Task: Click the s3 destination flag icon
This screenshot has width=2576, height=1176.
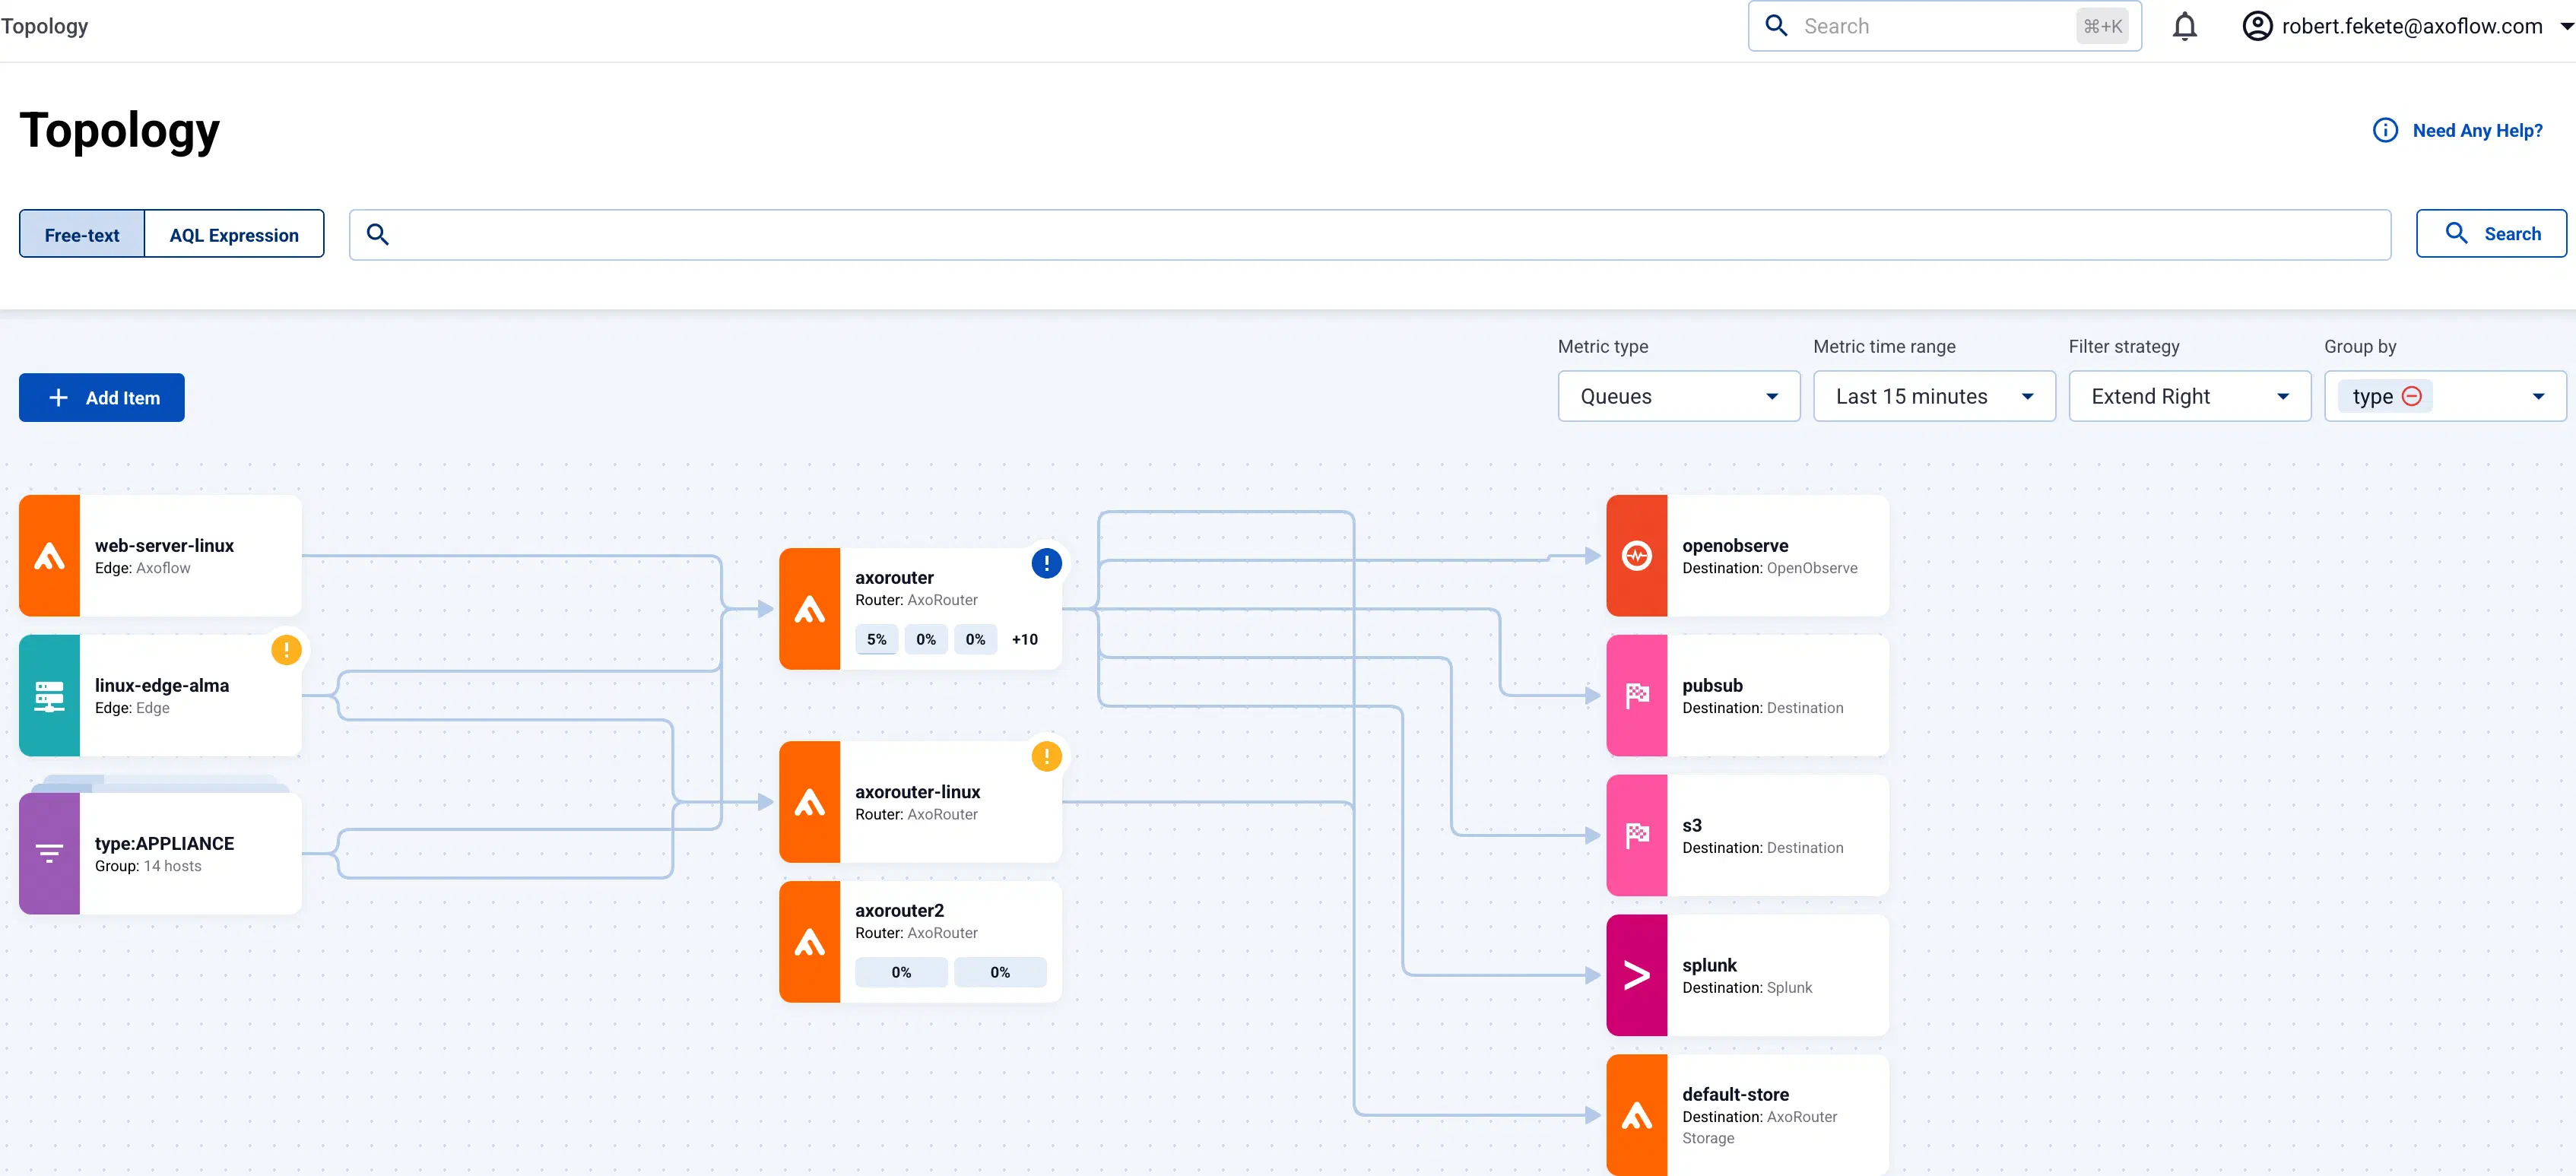Action: point(1636,835)
